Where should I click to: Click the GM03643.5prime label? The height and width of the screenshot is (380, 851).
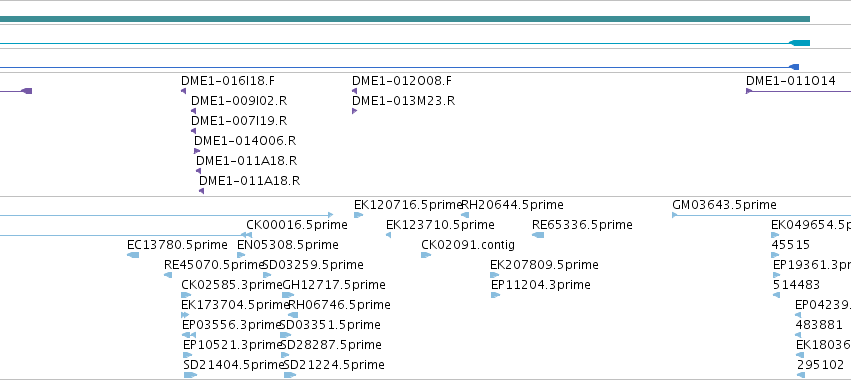(725, 205)
